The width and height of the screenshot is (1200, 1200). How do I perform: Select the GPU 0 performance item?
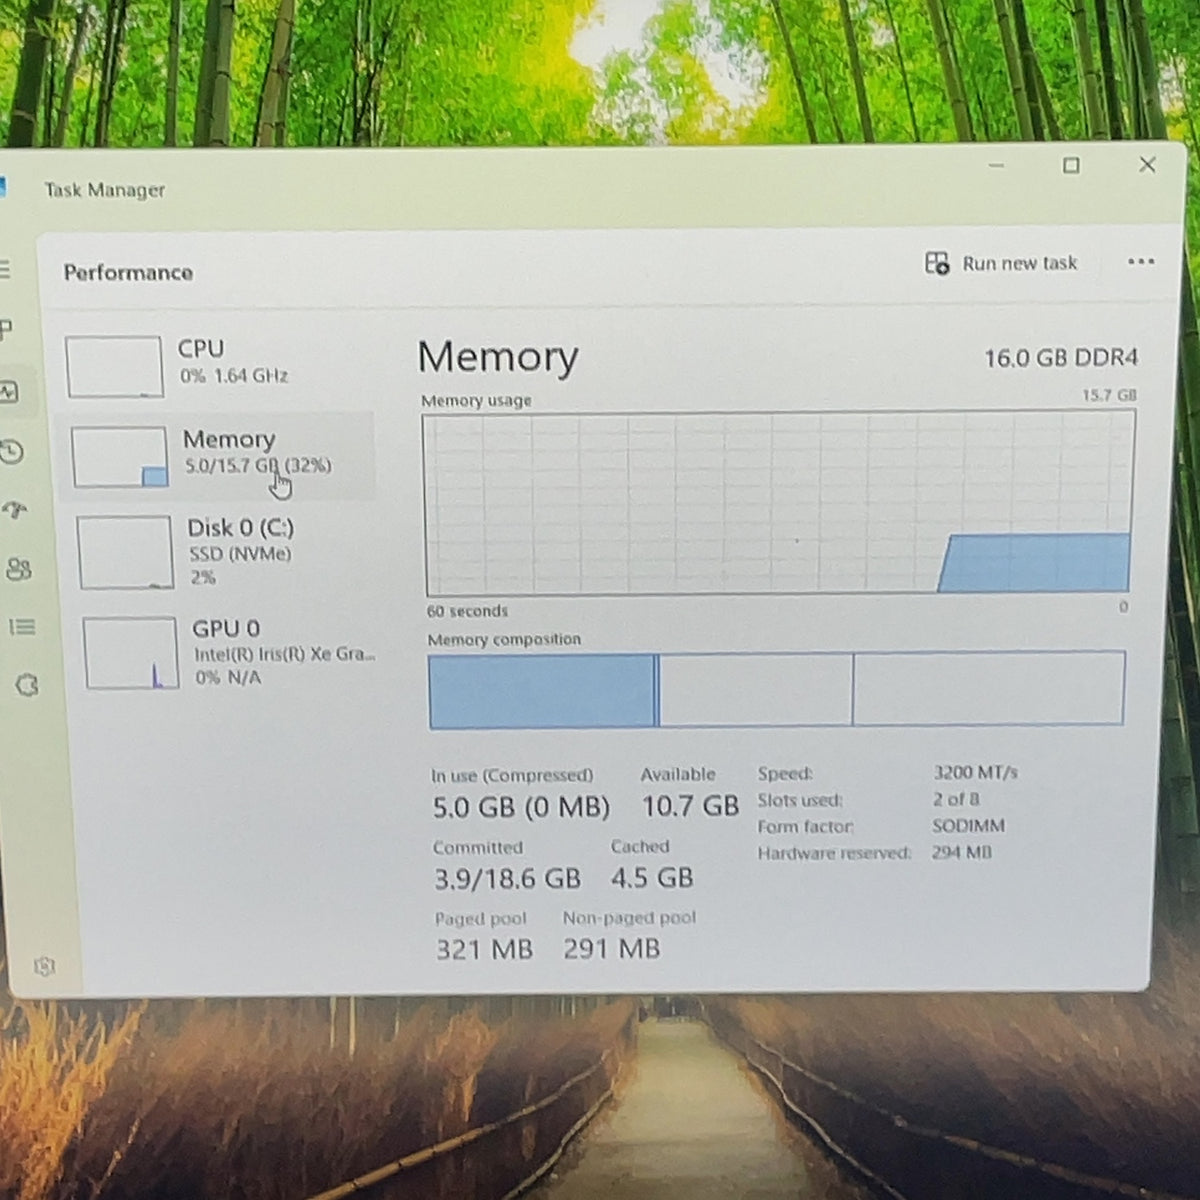228,652
